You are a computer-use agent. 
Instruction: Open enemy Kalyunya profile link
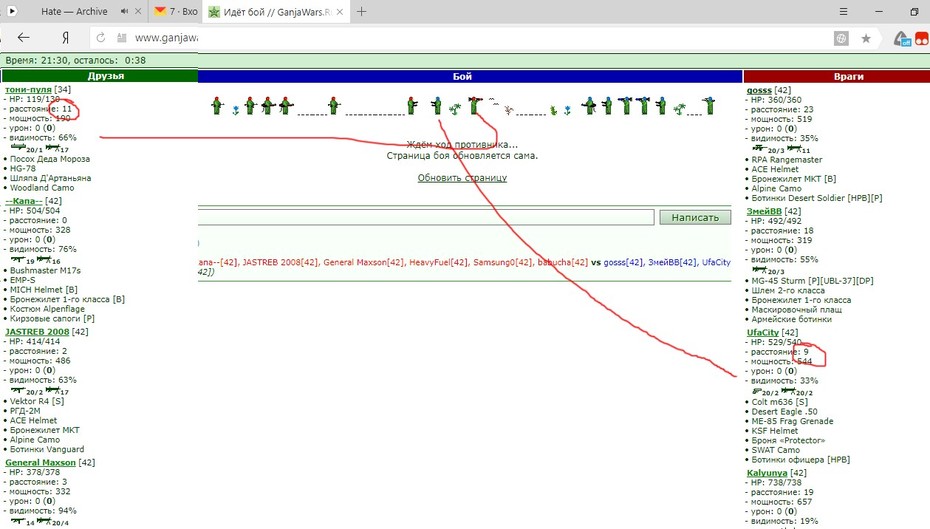pos(767,473)
